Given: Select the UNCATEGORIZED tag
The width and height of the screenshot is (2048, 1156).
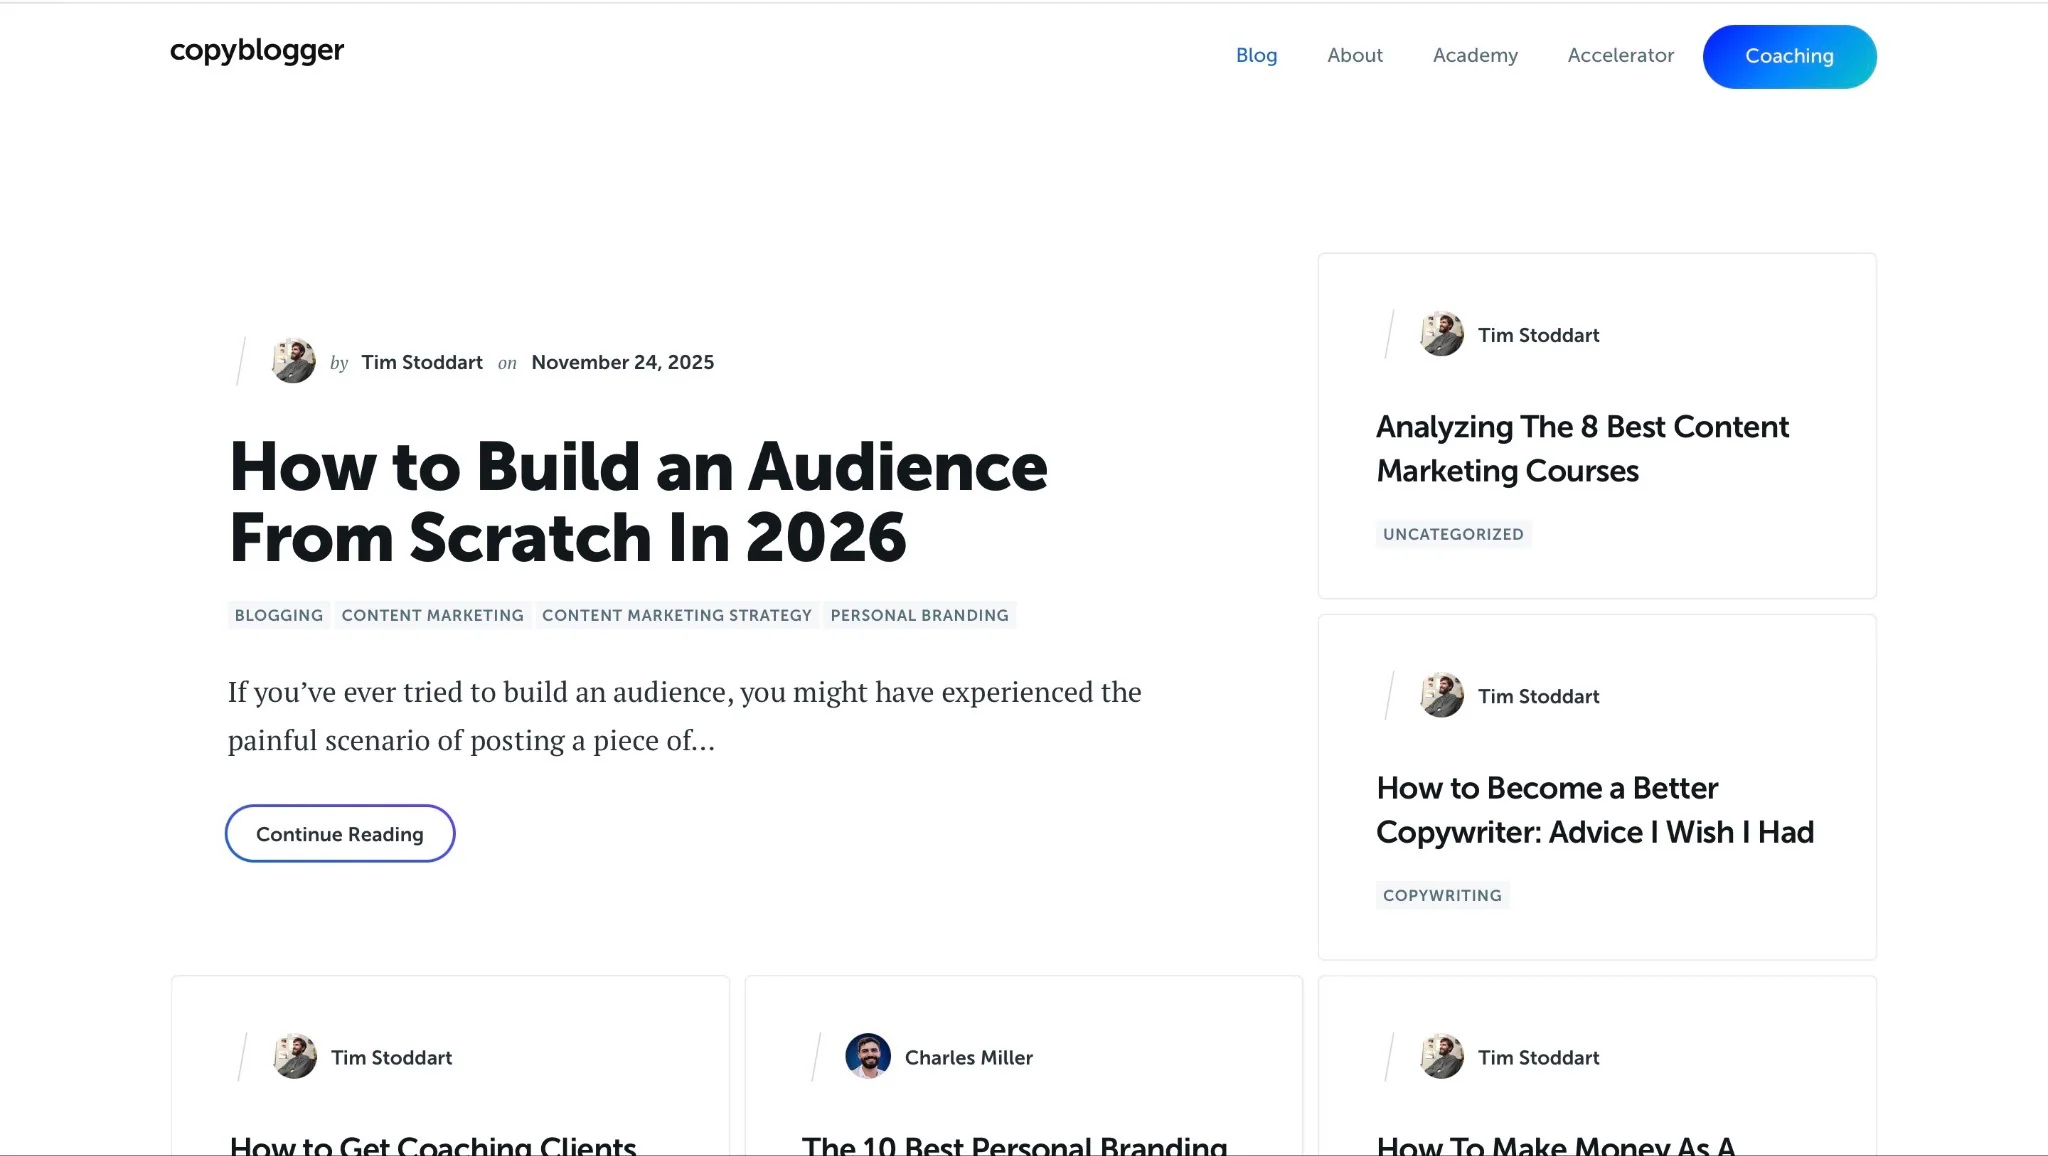Looking at the screenshot, I should point(1453,534).
